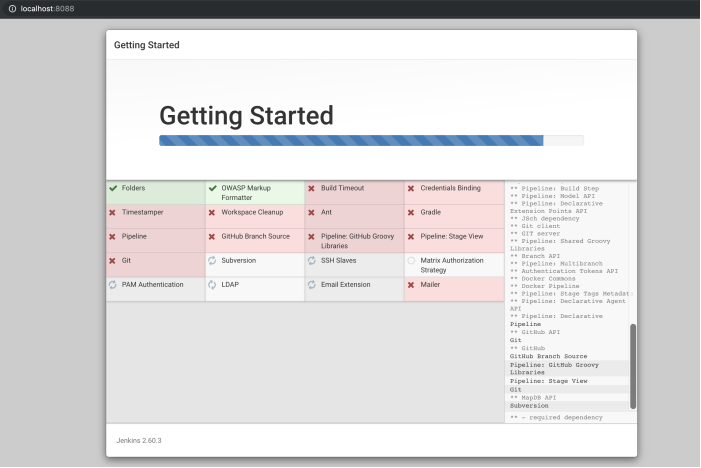701x468 pixels.
Task: Click the red X beside Timestamper
Action: coord(113,213)
